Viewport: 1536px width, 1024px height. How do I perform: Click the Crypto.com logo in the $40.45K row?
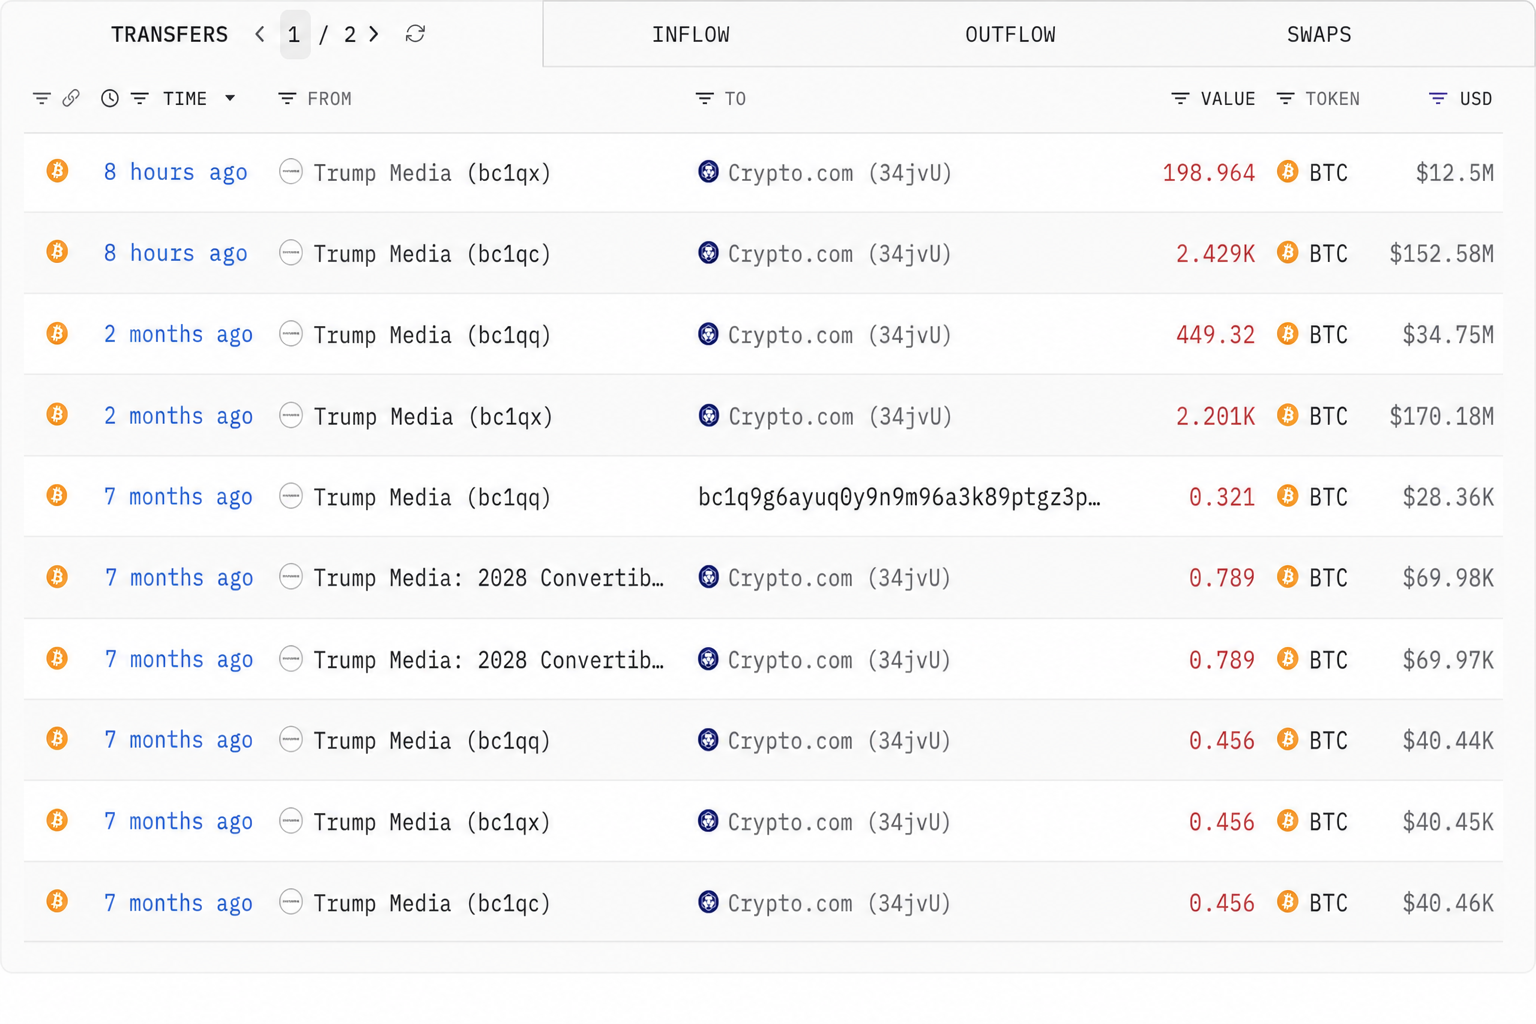(708, 821)
